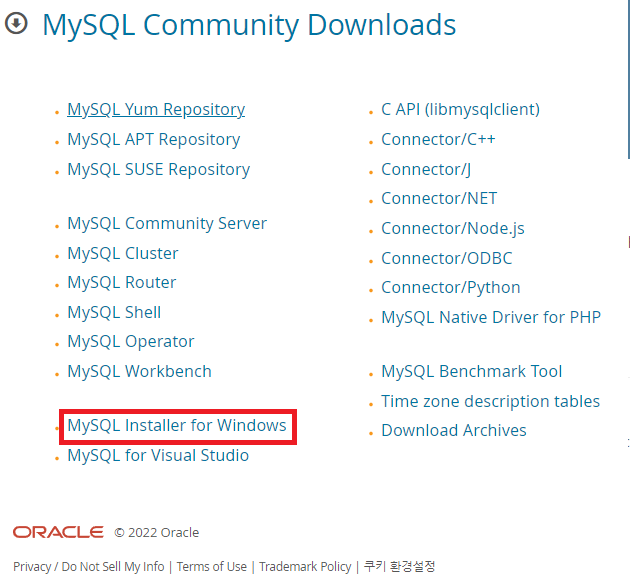Select MySQL Installer for Windows
This screenshot has width=630, height=584.
177,425
